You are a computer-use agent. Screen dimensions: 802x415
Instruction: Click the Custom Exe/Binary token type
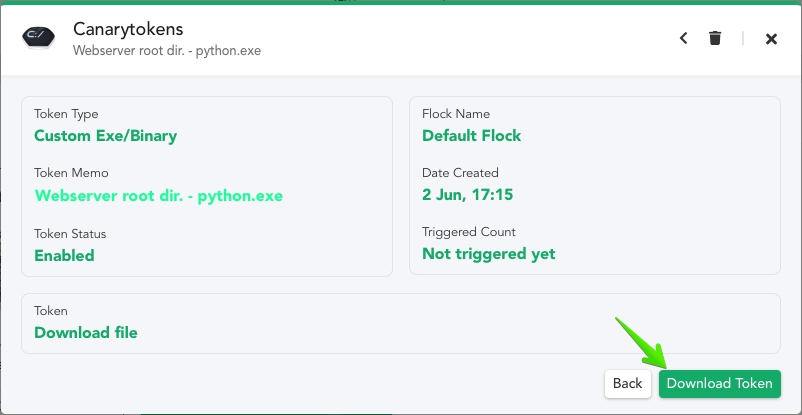pos(106,136)
